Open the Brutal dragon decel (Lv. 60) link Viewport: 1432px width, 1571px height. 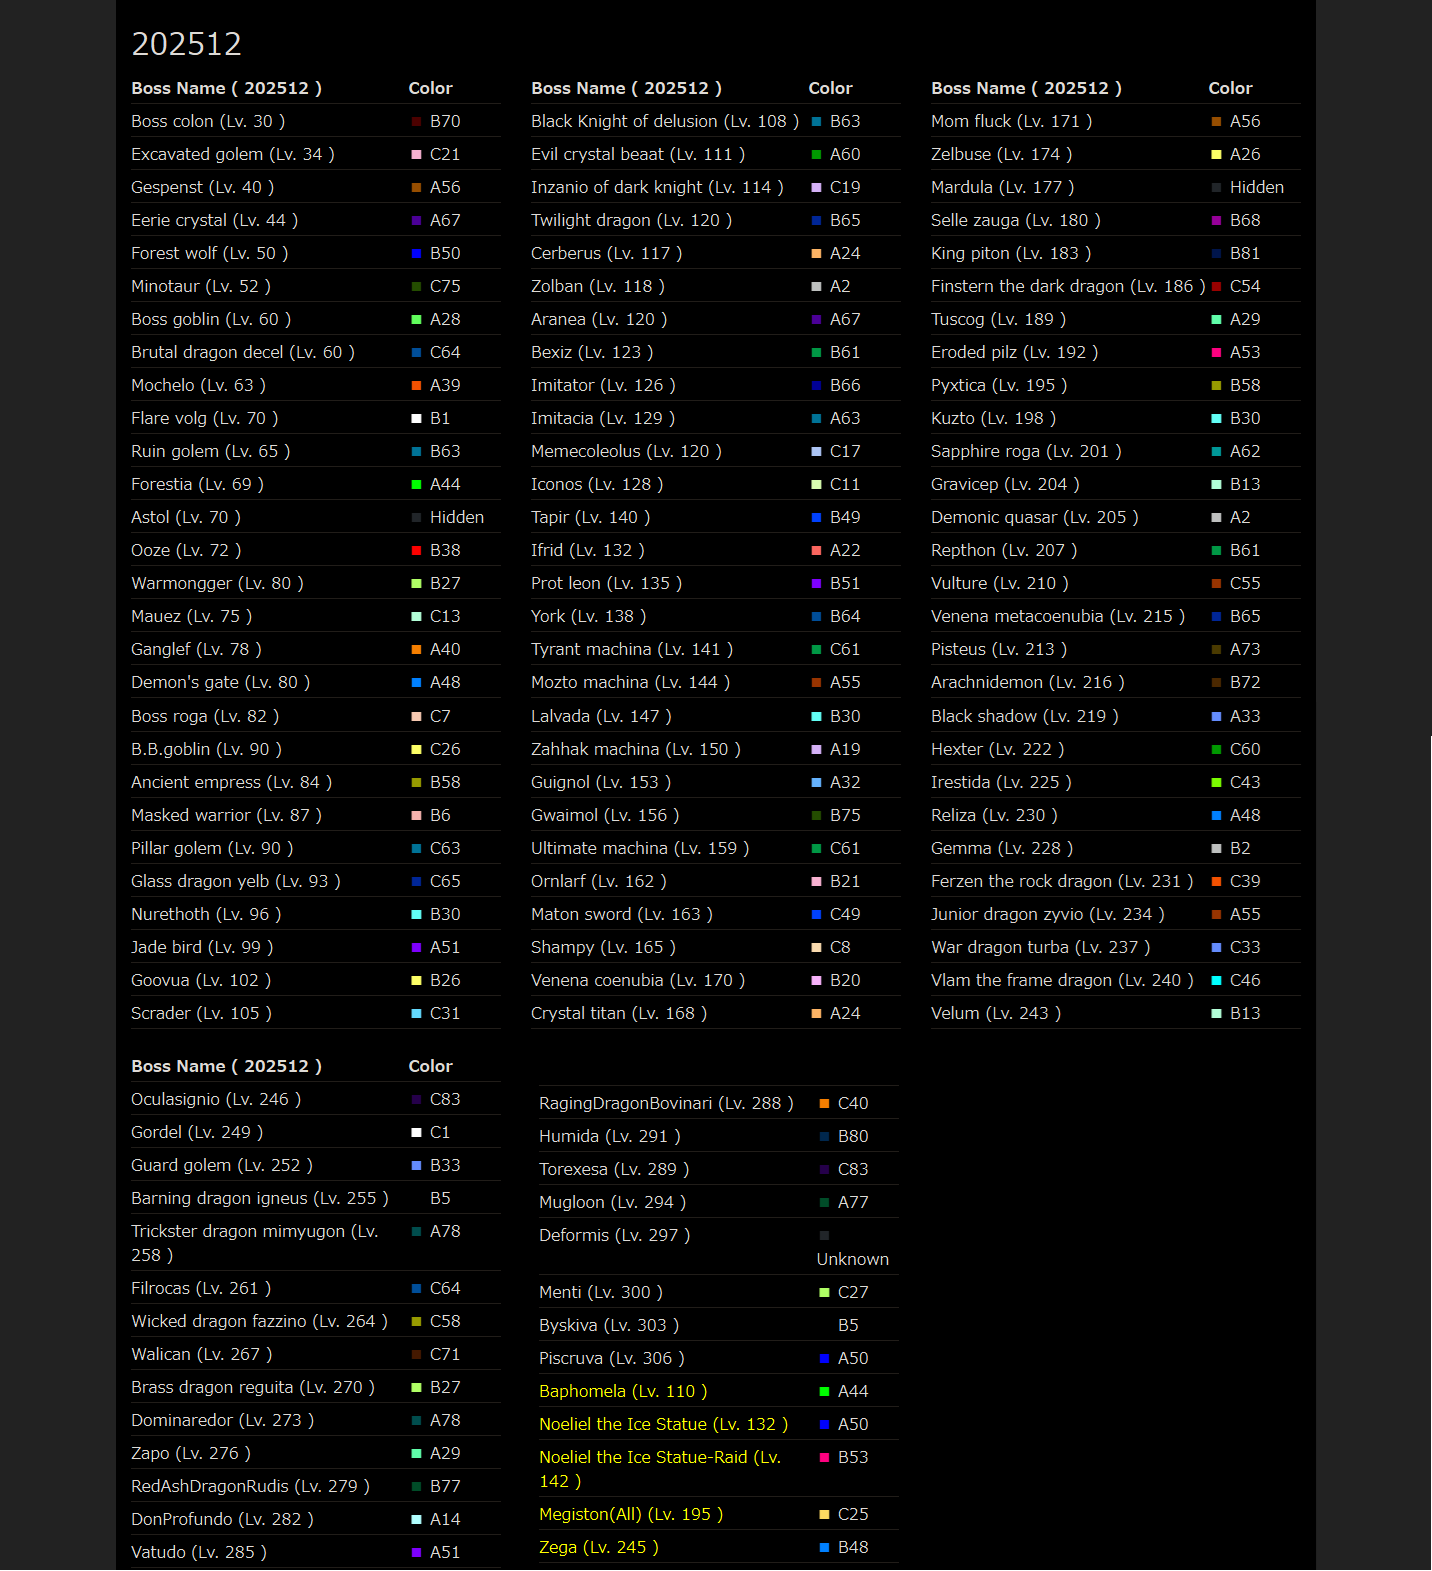pos(243,352)
